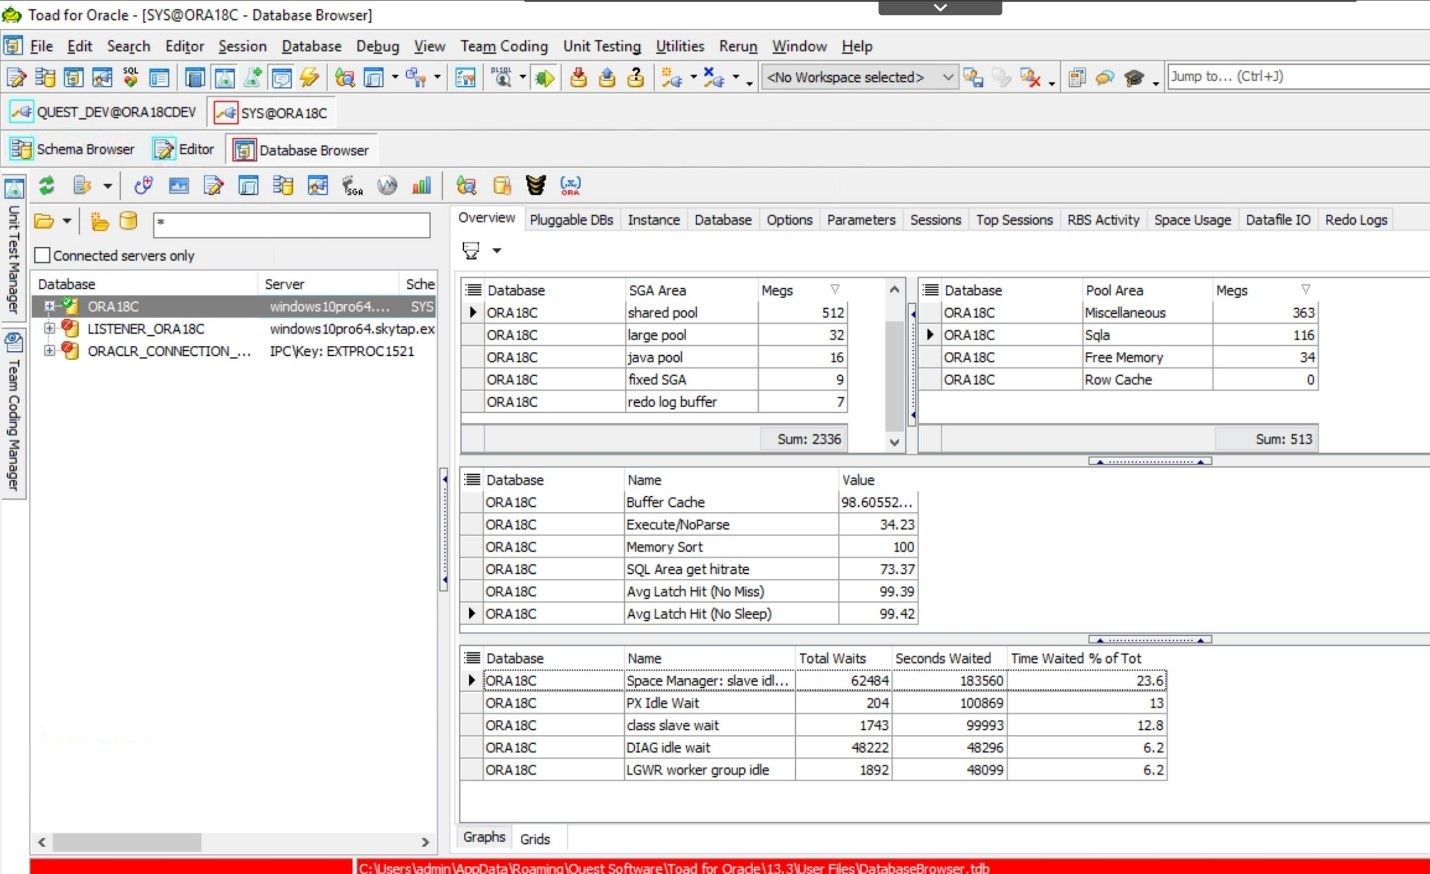Click the black-and-yellow shield icon
Screen dimensions: 1430x874
536,185
